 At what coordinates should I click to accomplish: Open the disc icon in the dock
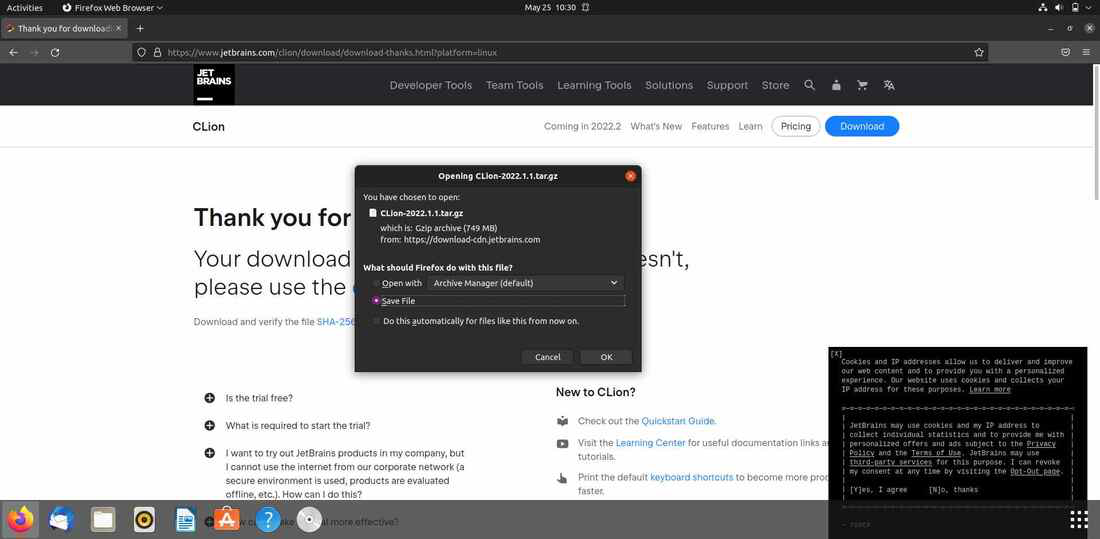click(x=309, y=520)
